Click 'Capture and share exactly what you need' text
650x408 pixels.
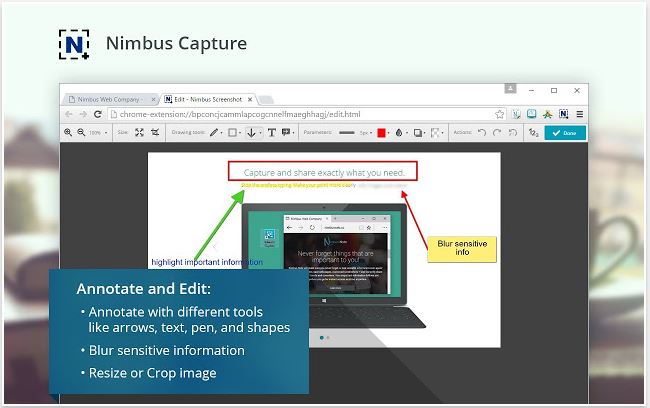(323, 172)
